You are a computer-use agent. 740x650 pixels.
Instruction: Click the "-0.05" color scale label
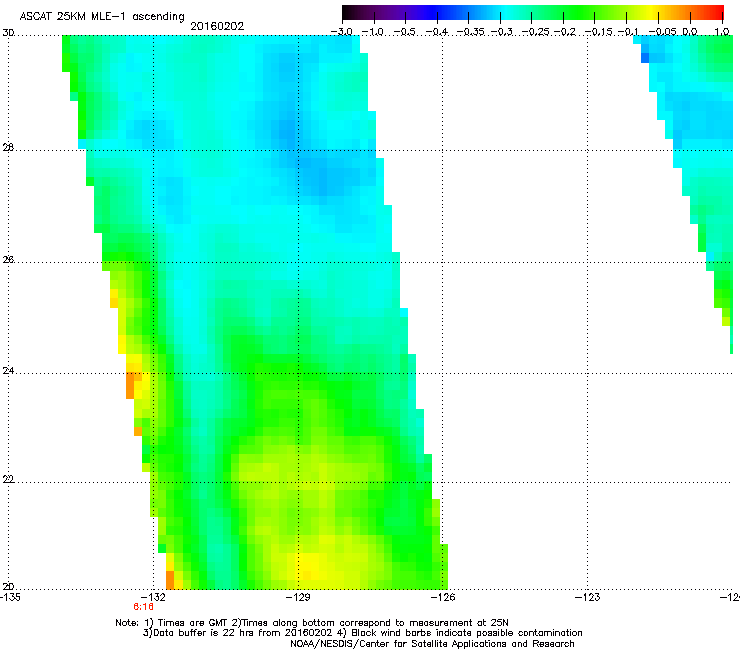(662, 32)
